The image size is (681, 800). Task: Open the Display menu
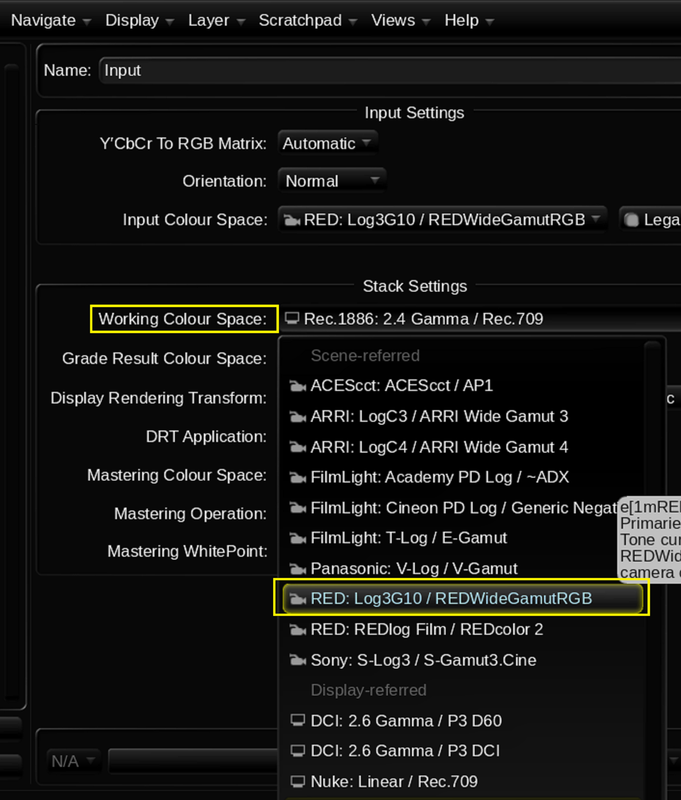139,20
